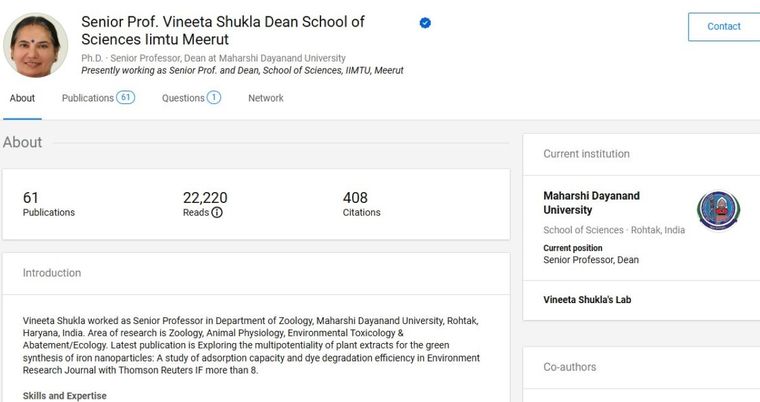Click the Skills and Expertise heading

tap(64, 396)
